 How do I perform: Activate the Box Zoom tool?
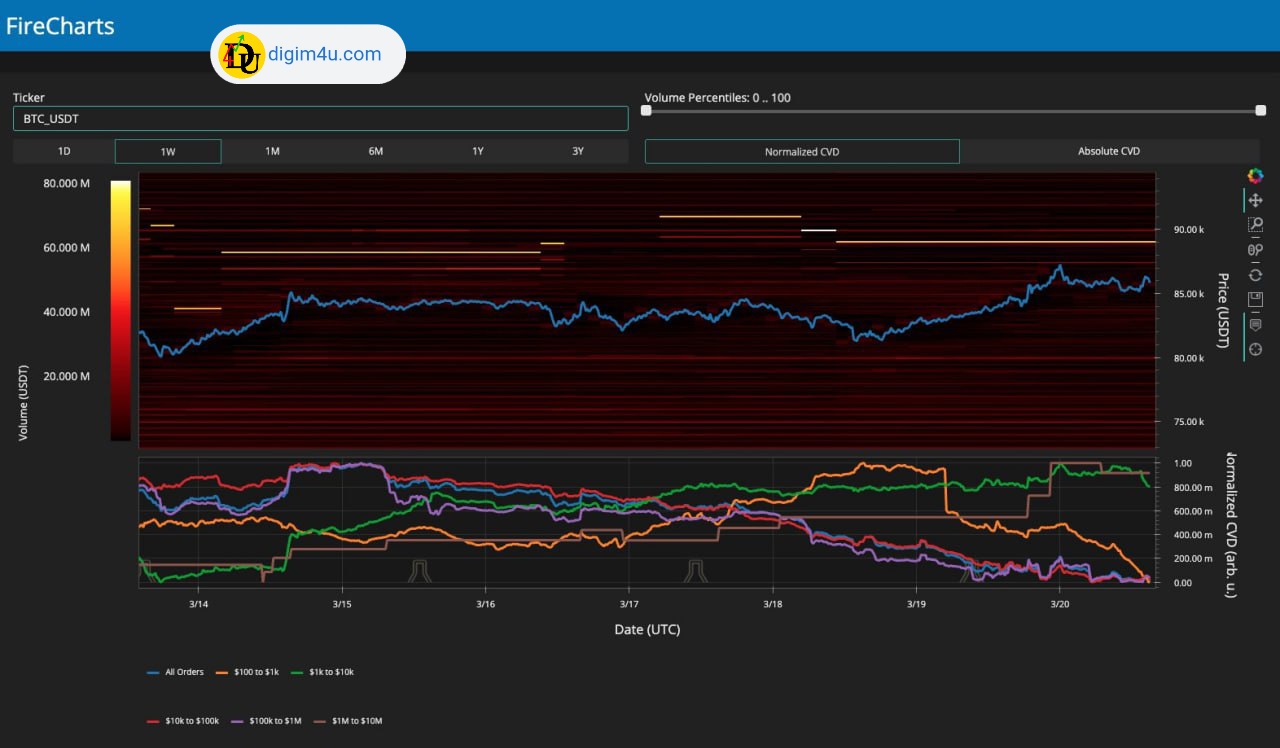point(1255,225)
